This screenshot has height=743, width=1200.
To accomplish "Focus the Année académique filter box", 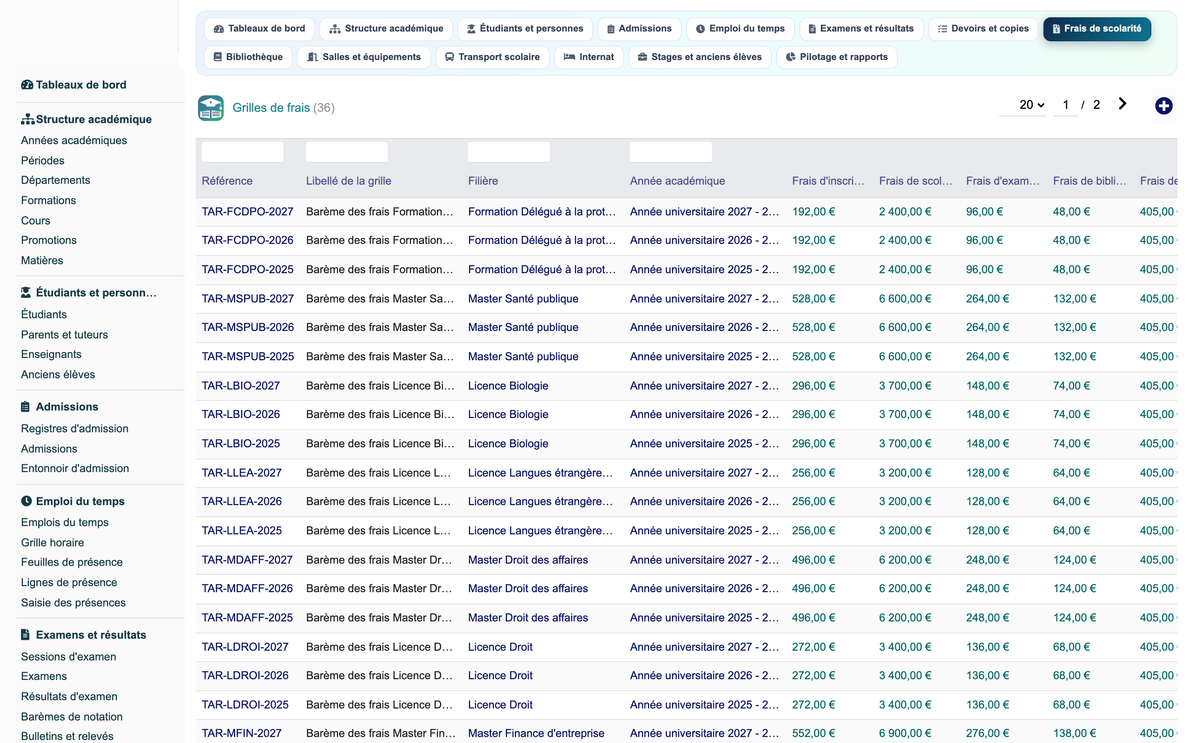I will click(671, 152).
